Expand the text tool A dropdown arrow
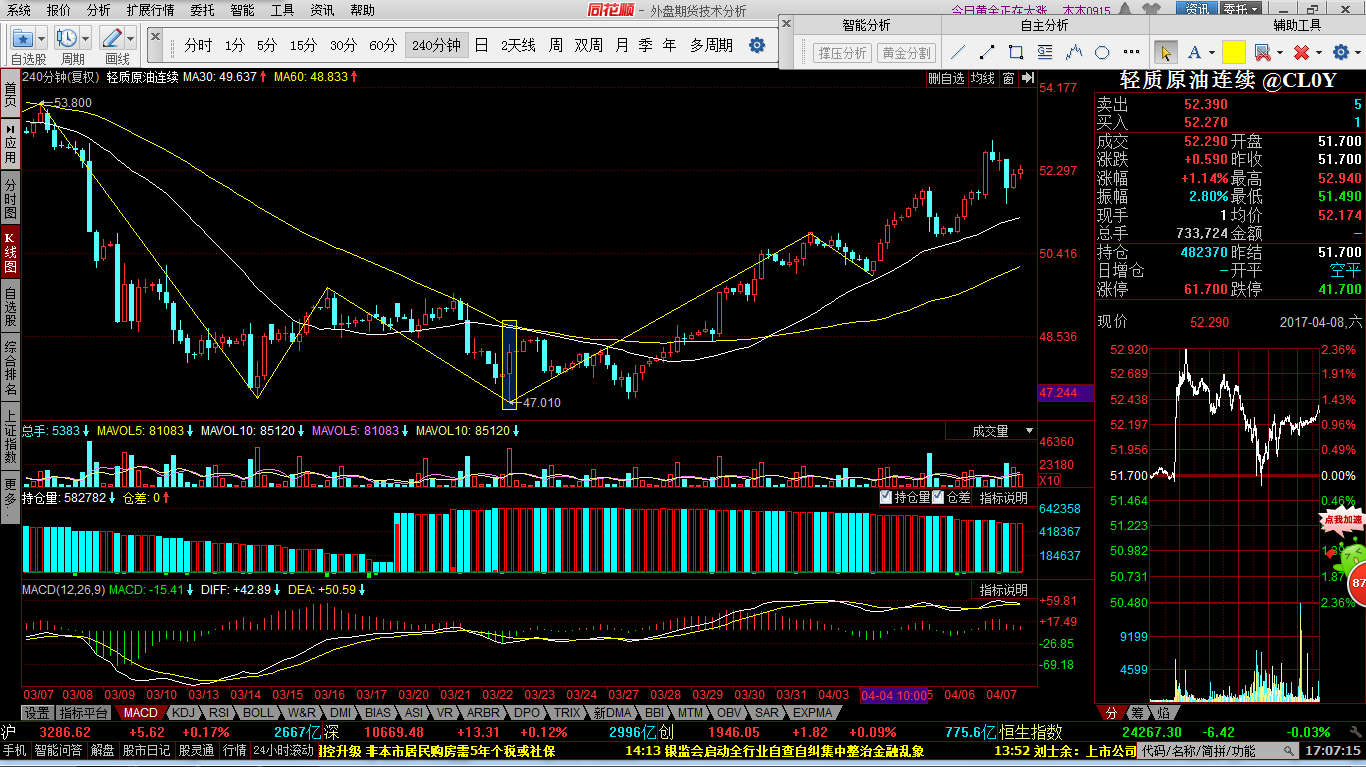 tap(1211, 53)
